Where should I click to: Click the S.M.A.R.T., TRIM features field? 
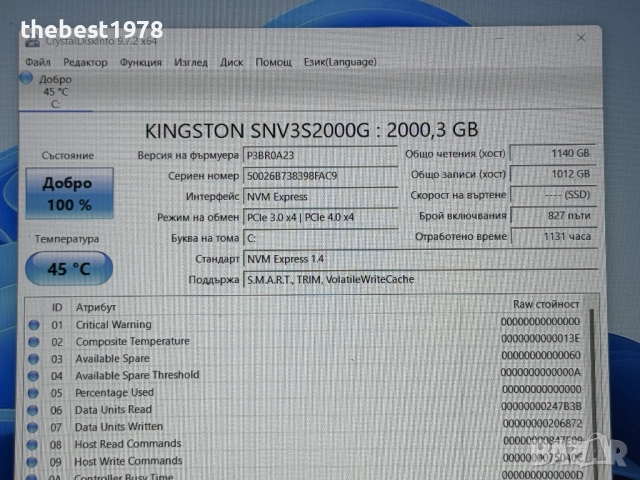pos(420,280)
